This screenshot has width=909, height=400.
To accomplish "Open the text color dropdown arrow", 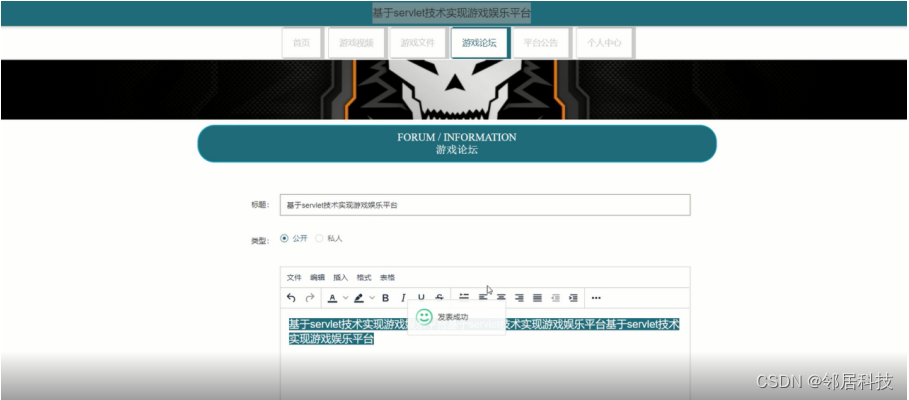I will coord(346,298).
